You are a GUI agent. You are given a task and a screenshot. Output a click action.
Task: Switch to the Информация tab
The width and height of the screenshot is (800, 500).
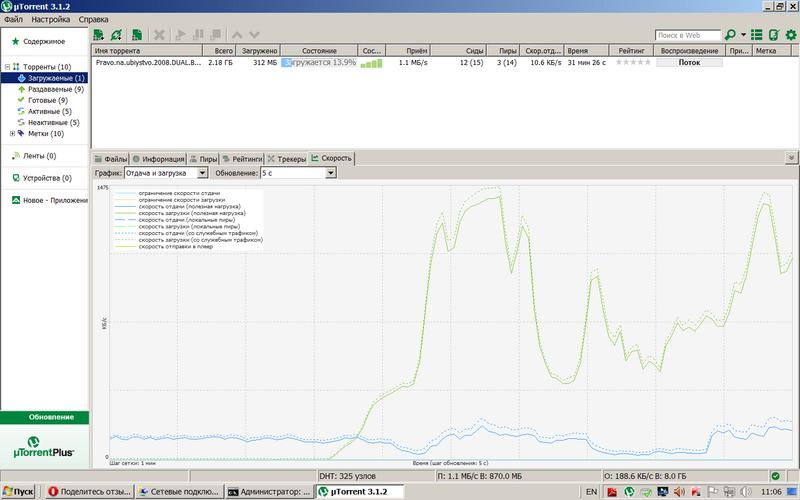[158, 159]
